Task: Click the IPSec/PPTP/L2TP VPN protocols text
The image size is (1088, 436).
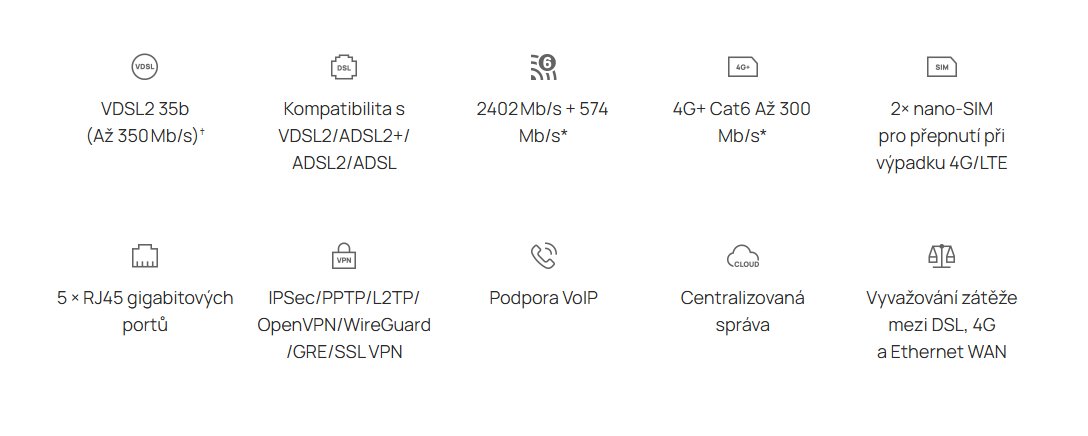Action: click(x=343, y=325)
